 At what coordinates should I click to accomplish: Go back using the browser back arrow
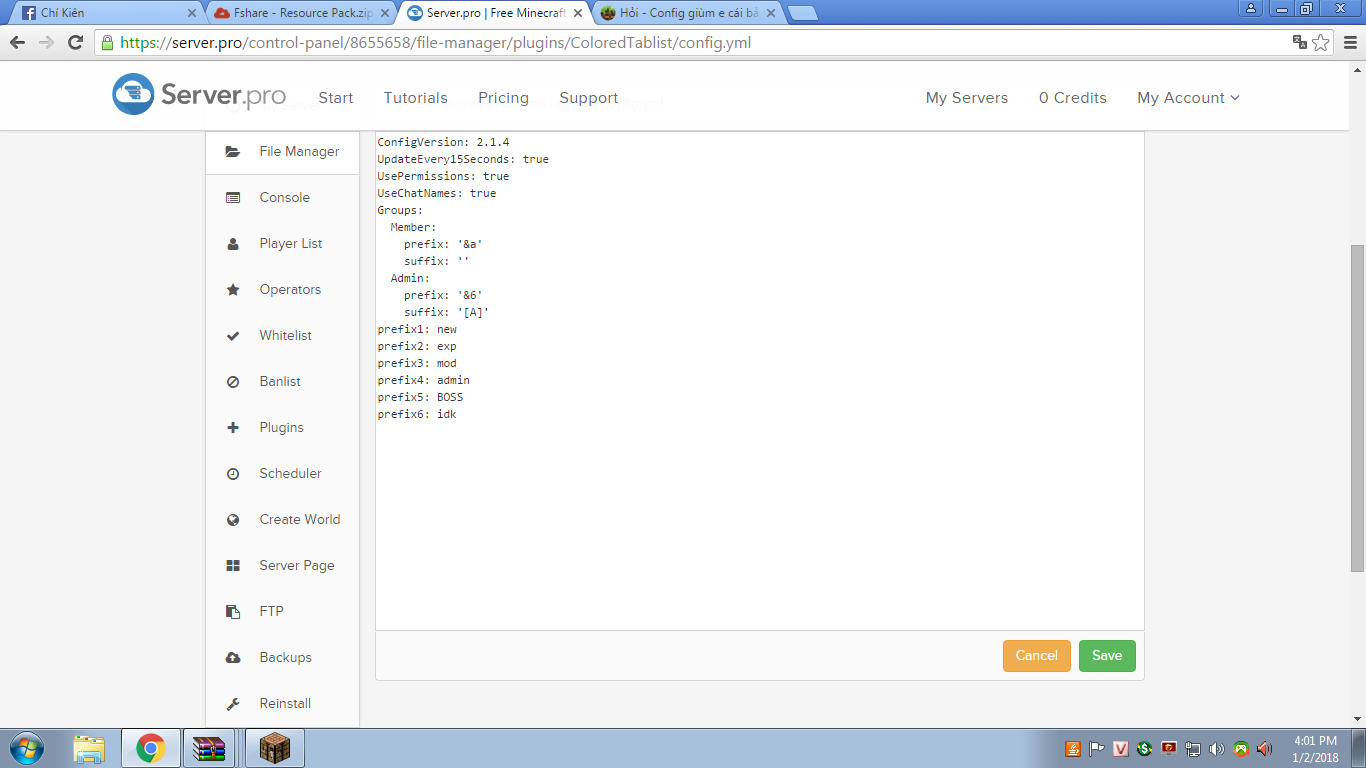tap(17, 43)
